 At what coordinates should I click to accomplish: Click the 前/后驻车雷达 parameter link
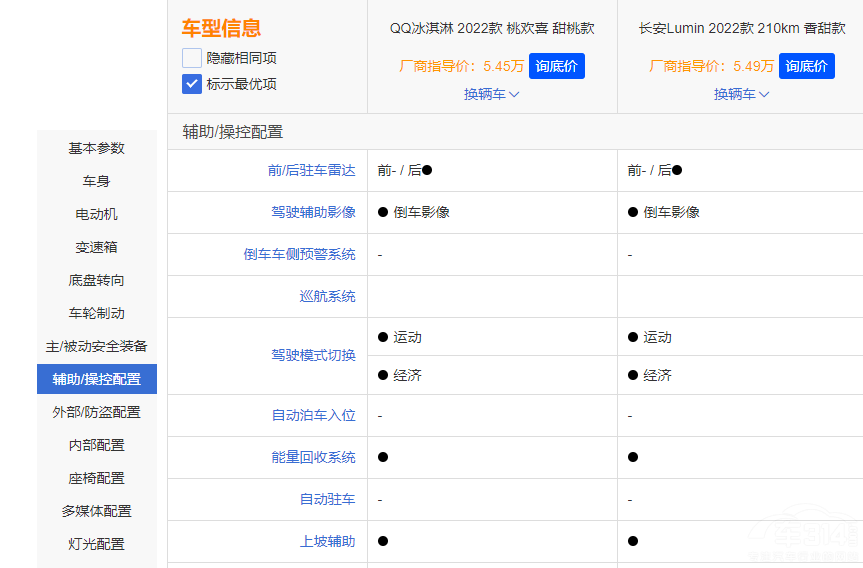[x=311, y=170]
